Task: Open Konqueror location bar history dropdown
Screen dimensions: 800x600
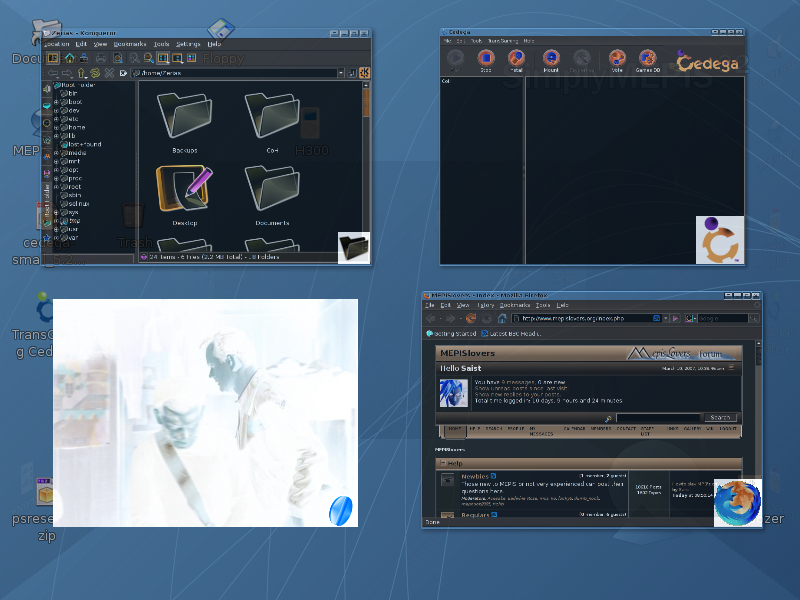Action: pos(341,73)
